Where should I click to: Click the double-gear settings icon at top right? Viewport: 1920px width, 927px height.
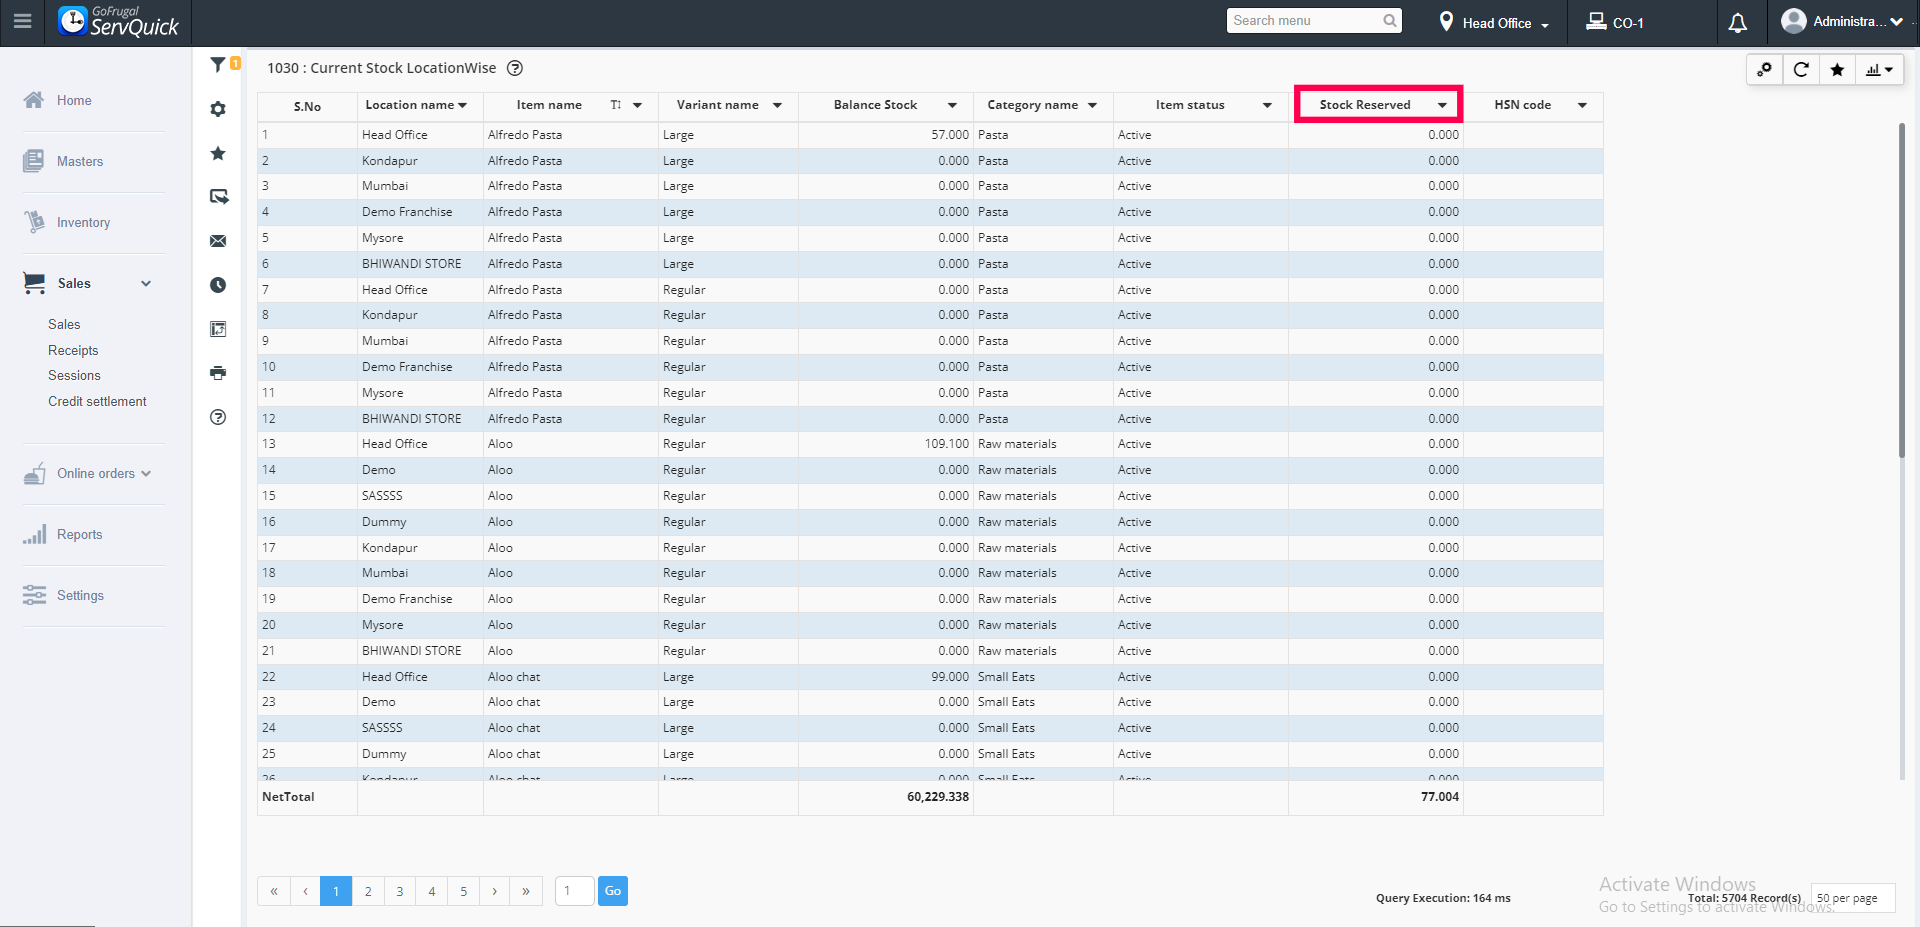1765,70
